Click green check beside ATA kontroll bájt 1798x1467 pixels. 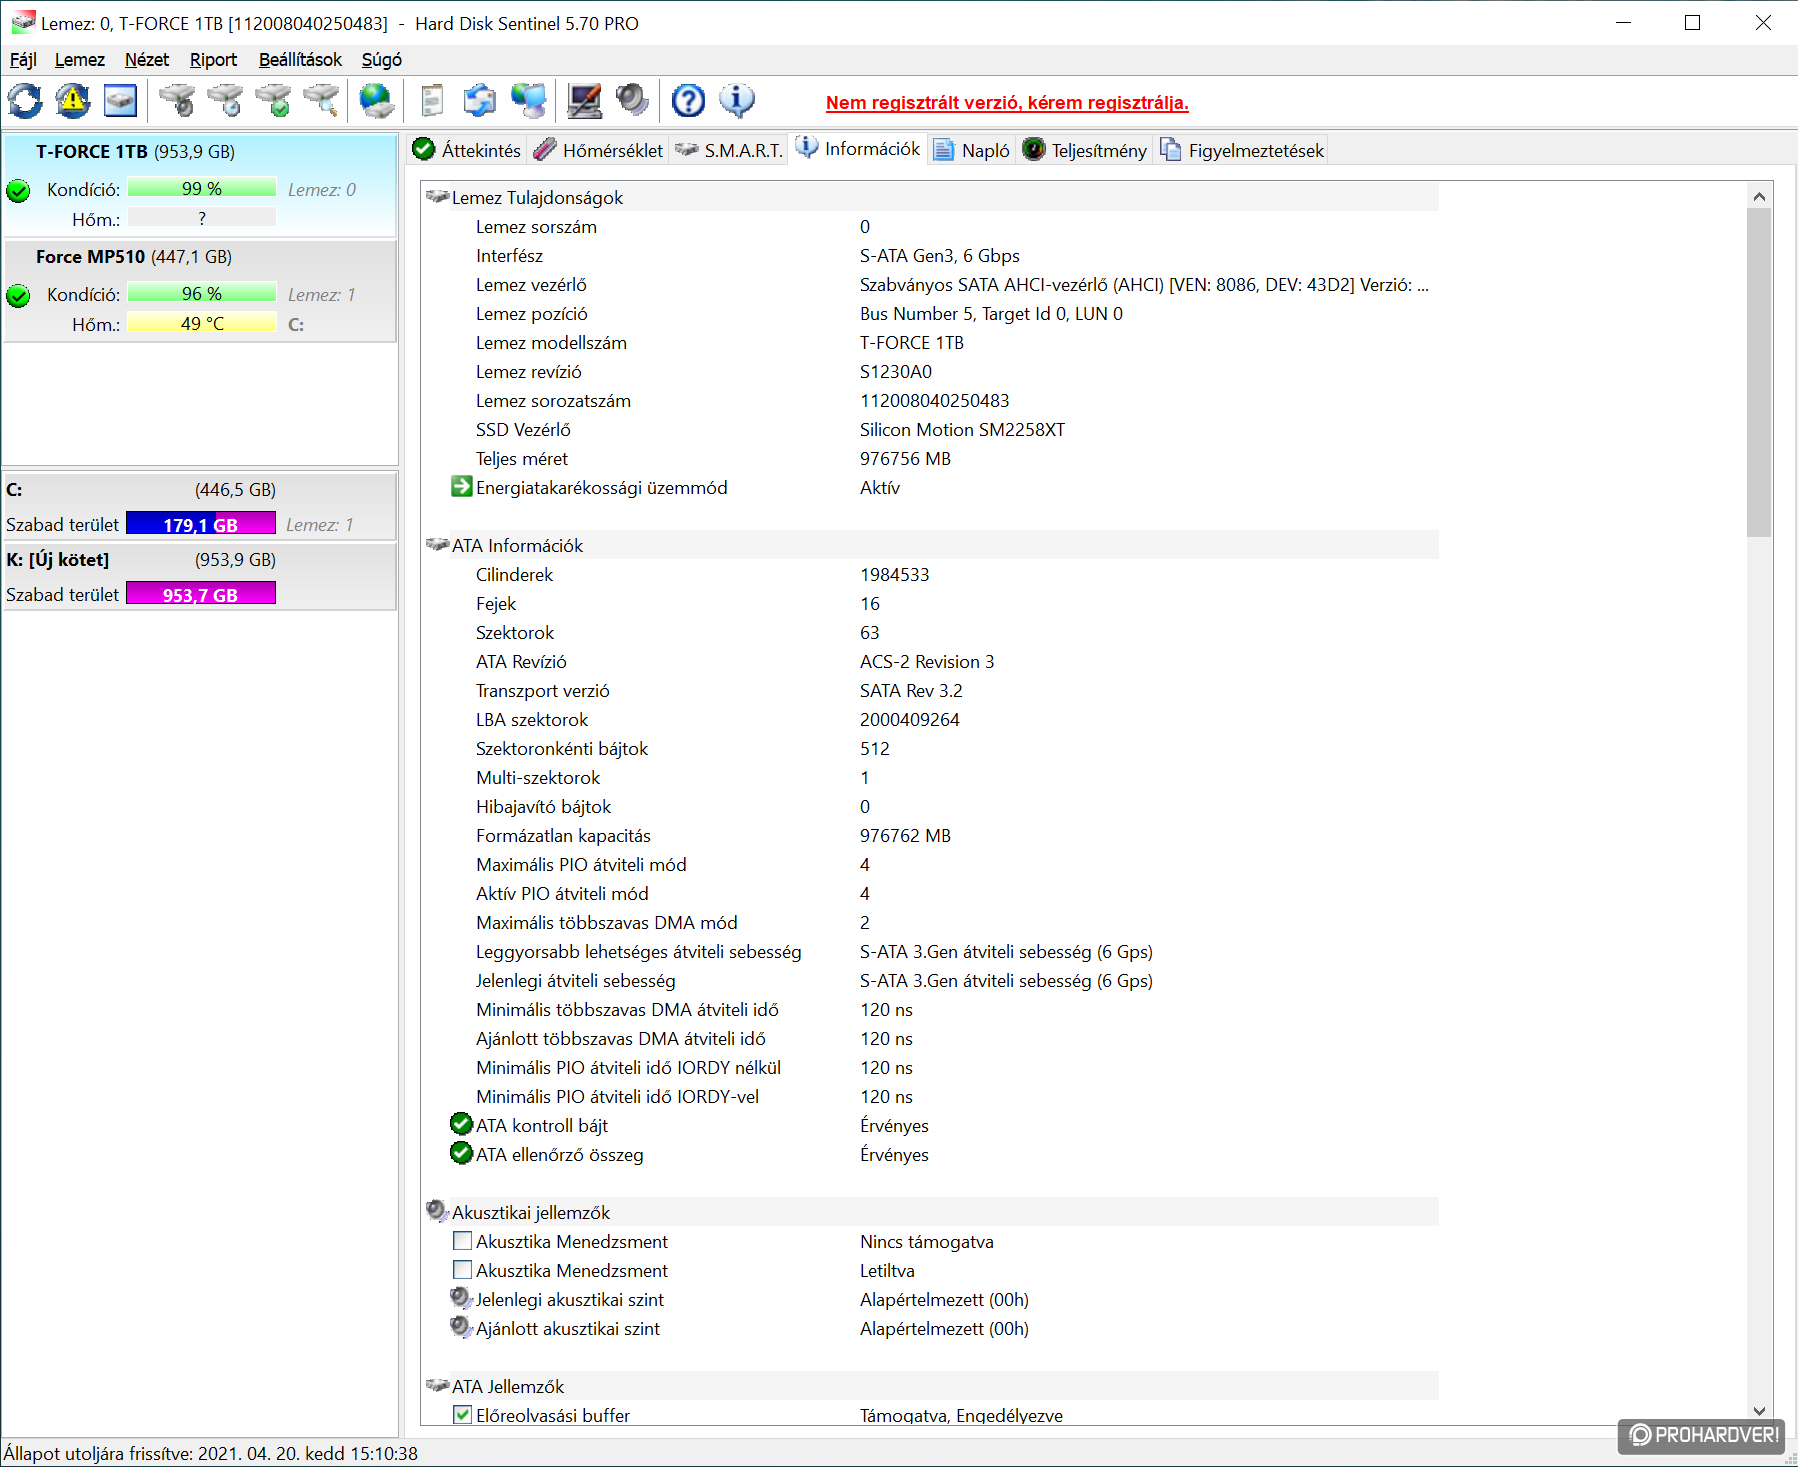[x=461, y=1124]
